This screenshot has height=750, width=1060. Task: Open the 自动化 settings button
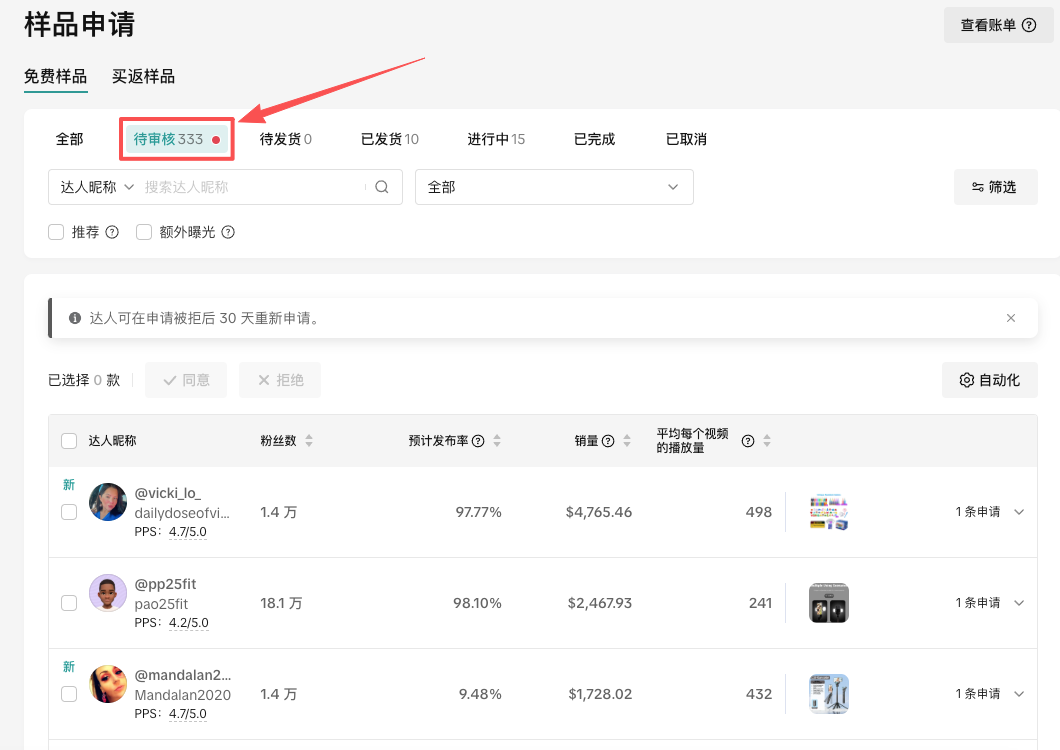[989, 380]
